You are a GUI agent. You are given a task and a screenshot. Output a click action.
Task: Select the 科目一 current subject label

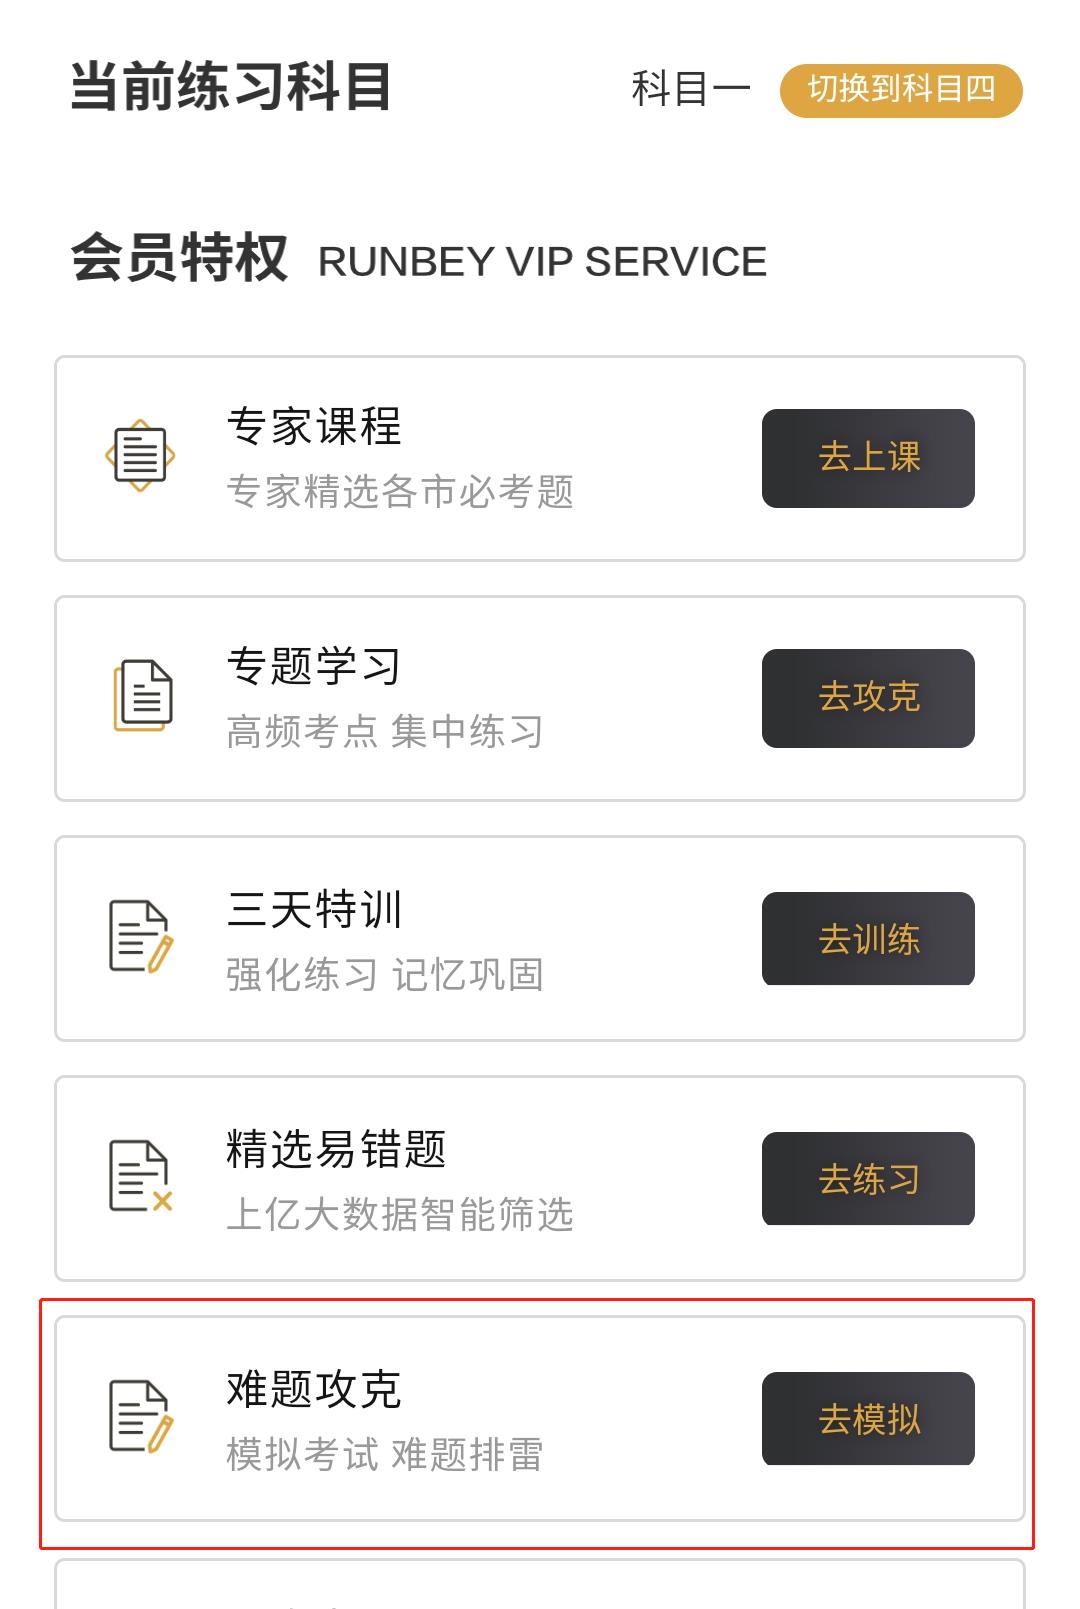click(691, 90)
